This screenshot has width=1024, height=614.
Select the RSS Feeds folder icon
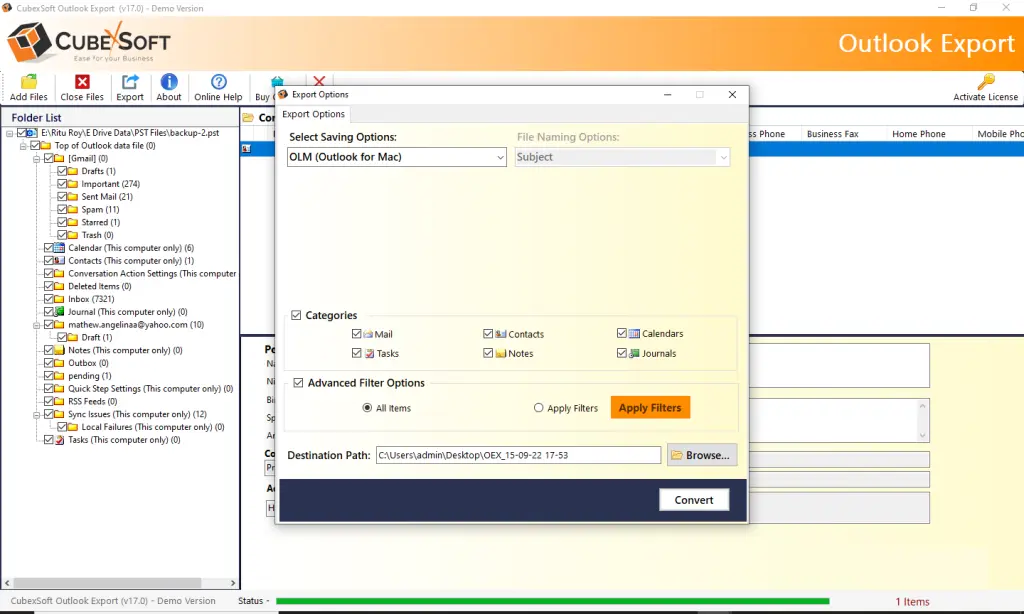click(59, 402)
